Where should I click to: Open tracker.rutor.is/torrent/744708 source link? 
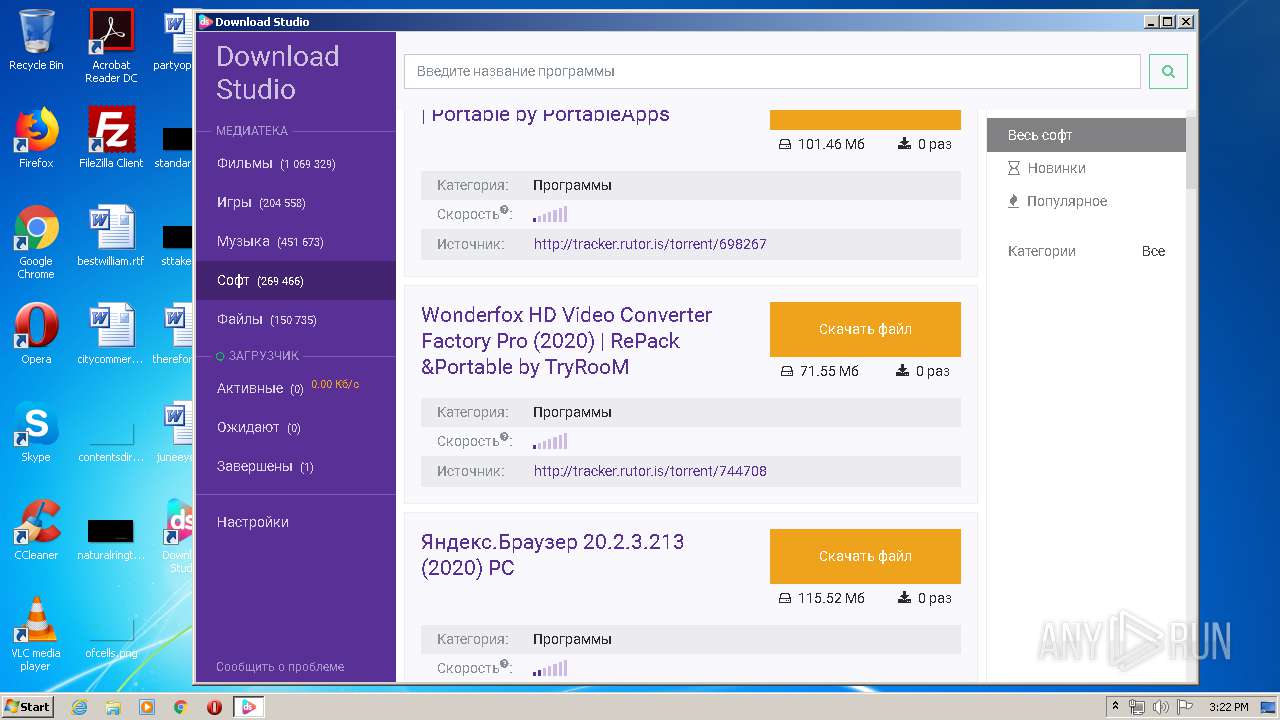coord(650,471)
